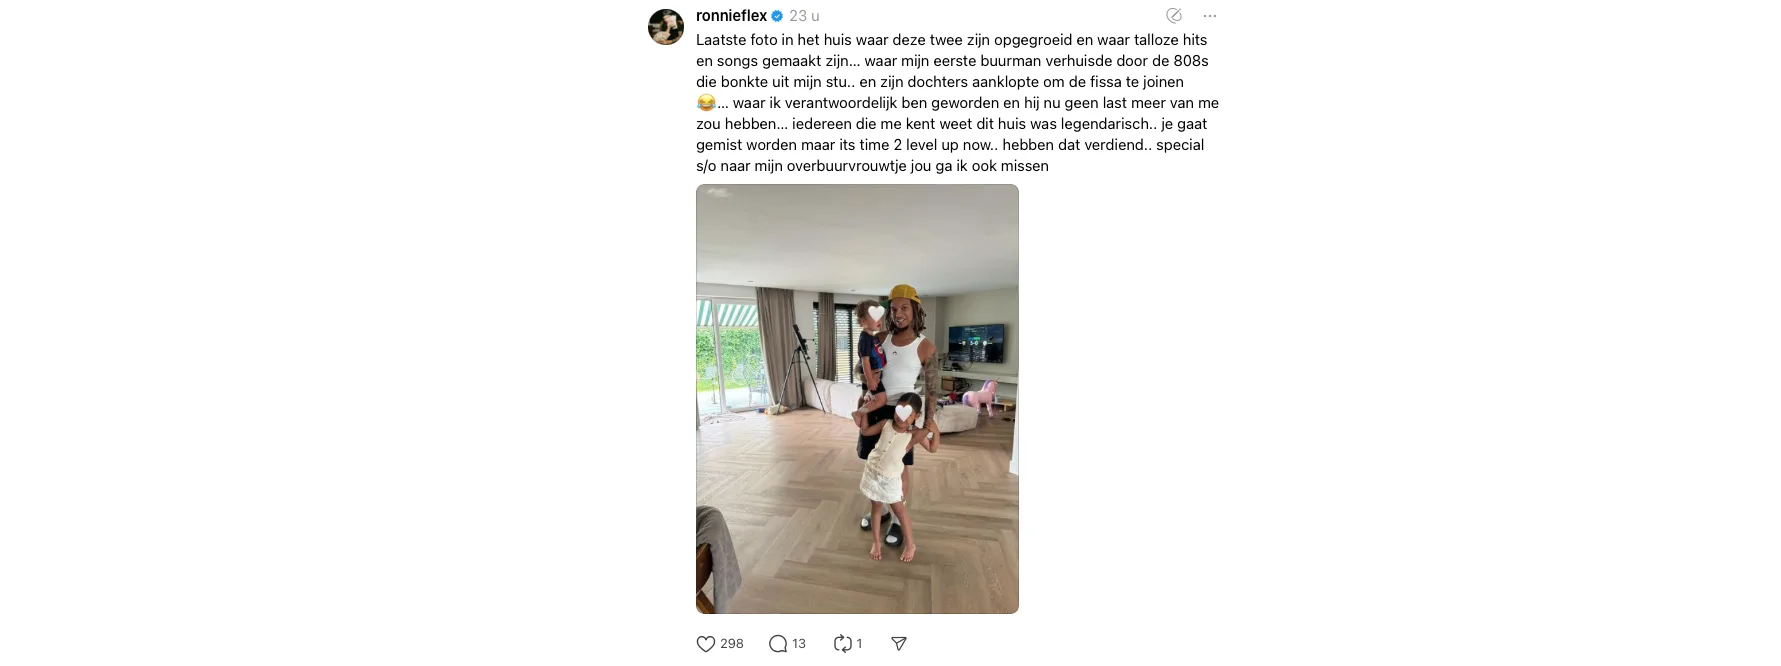Click the circular pencil icon beside more options
This screenshot has width=1781, height=666.
[x=1174, y=16]
